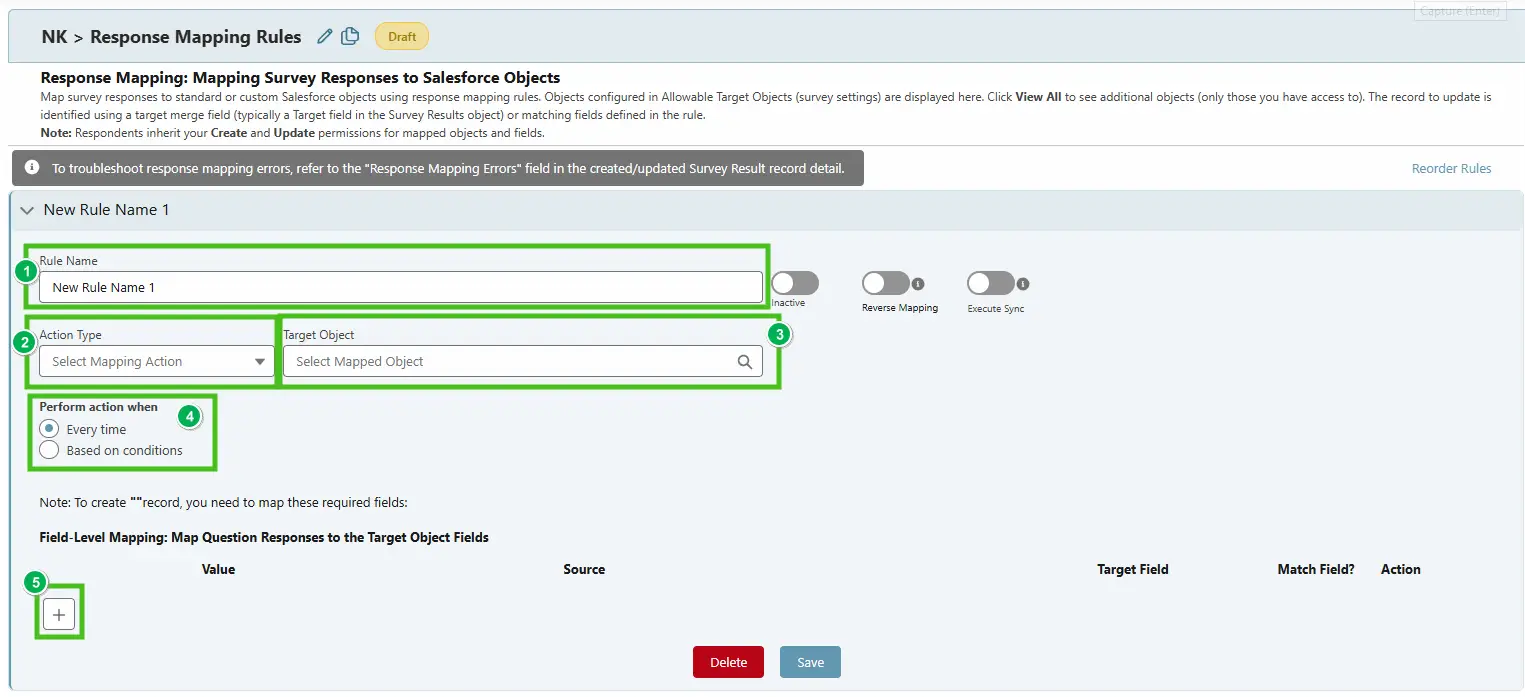Open Reorder Rules
Screen dimensions: 1525x697
(1451, 168)
